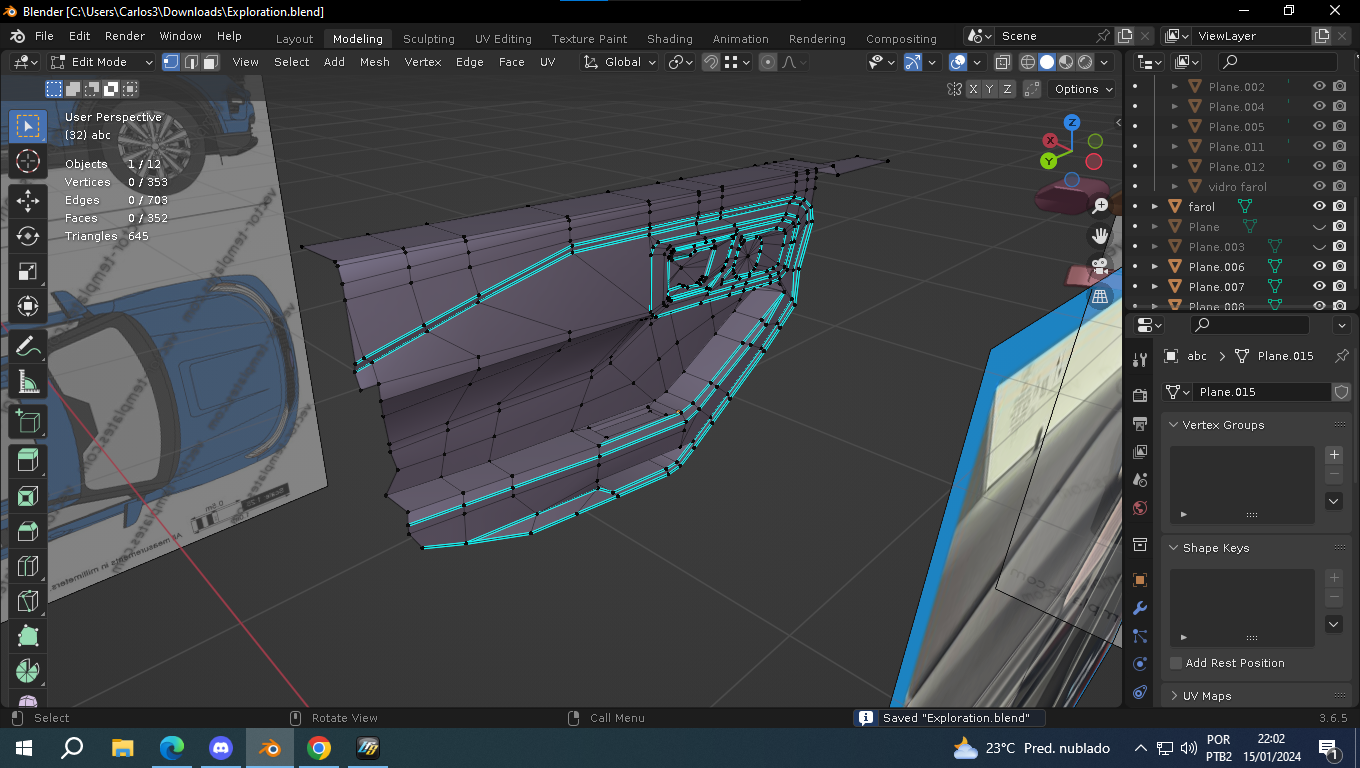Toggle fake user shield for Plane.015
This screenshot has width=1360, height=768.
point(1342,392)
